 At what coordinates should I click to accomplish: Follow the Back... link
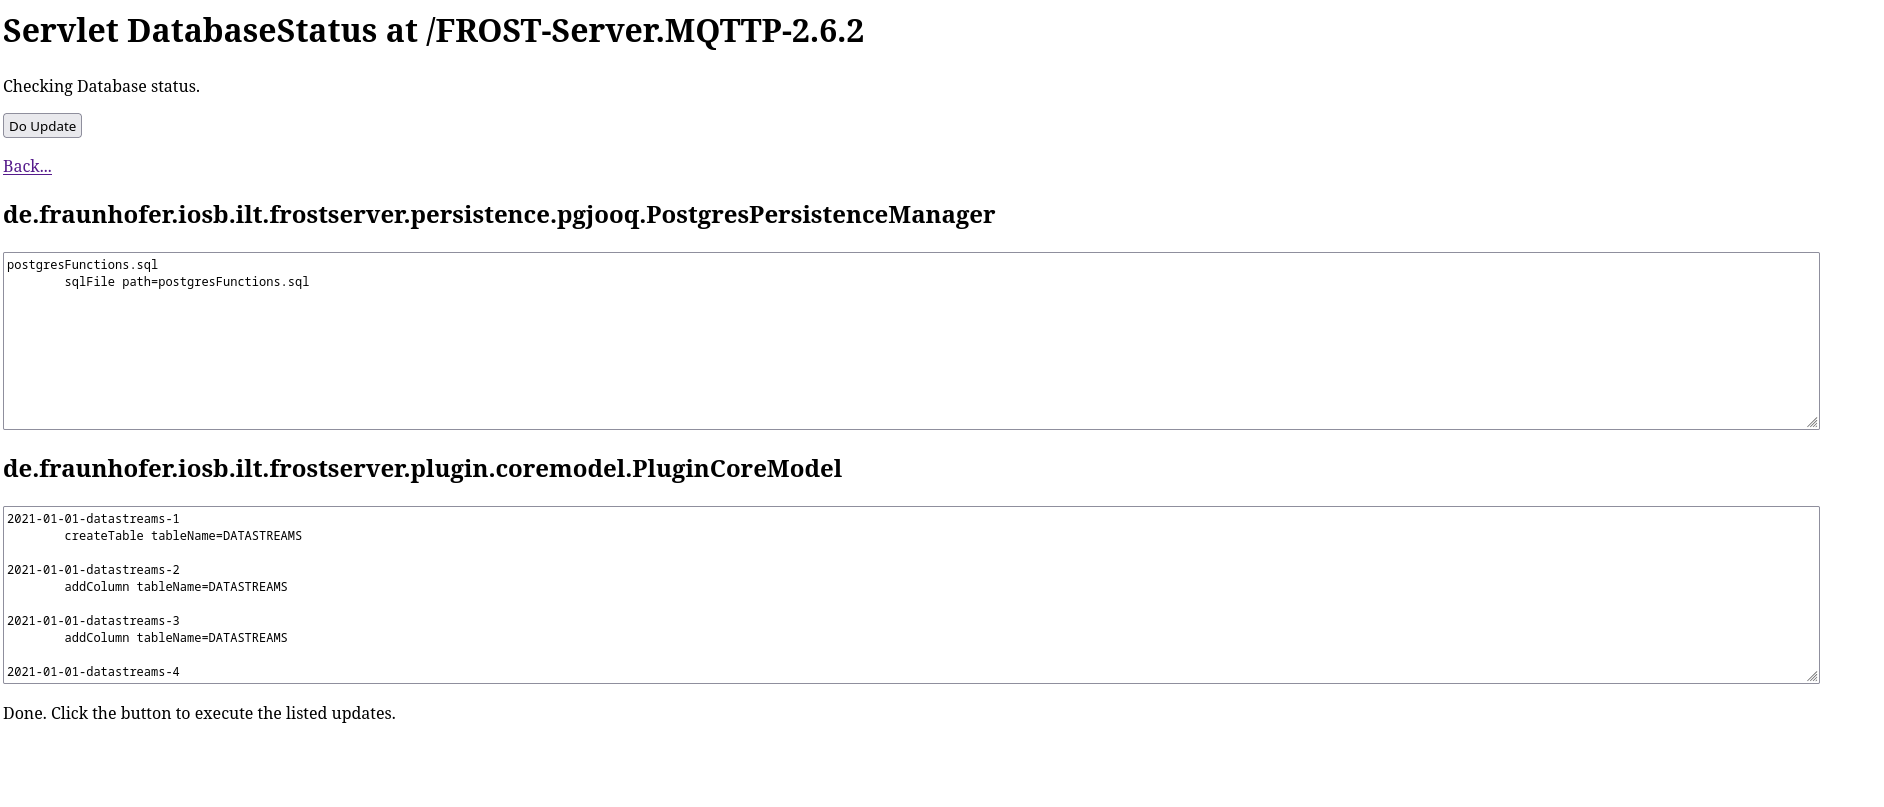pos(27,166)
